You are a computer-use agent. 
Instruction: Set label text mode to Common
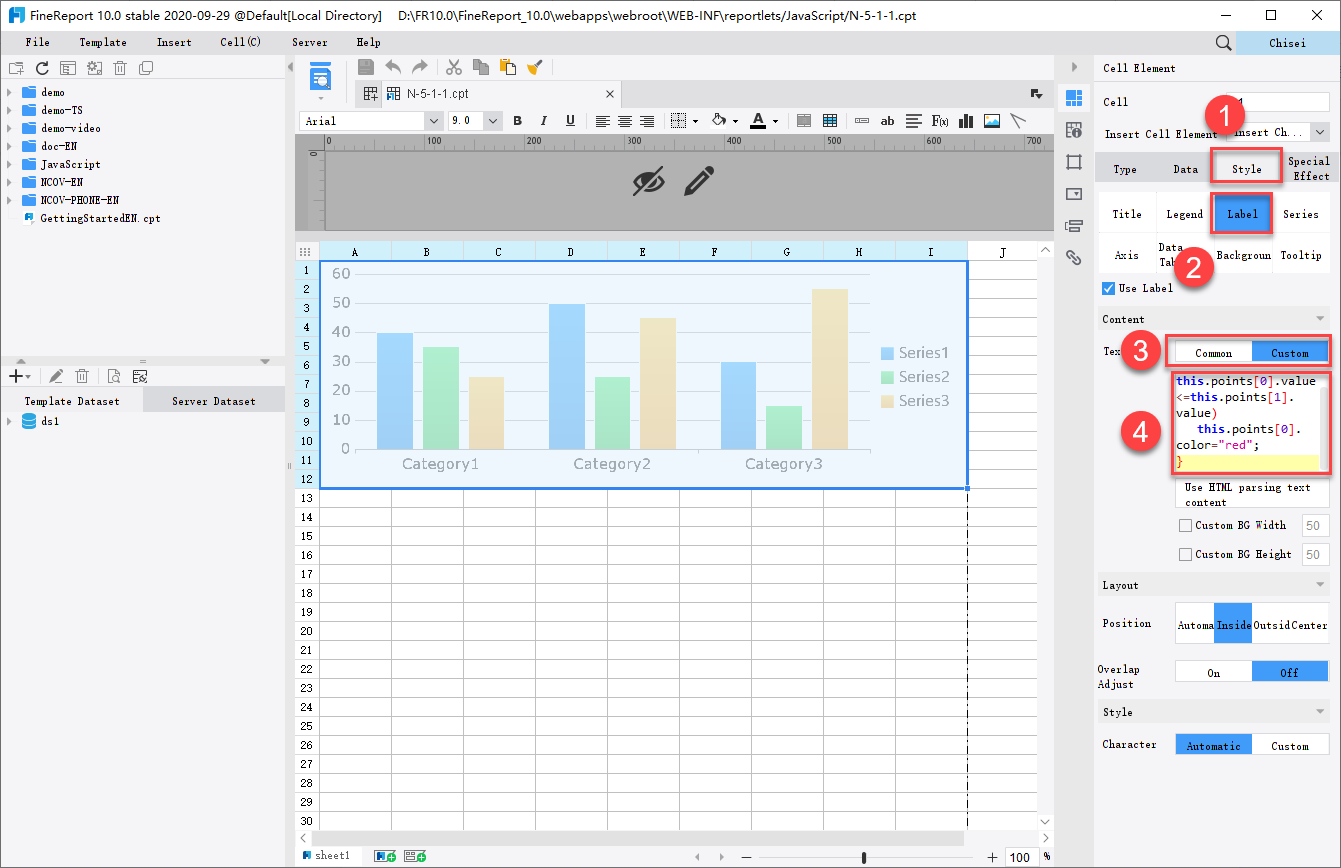pos(1213,353)
